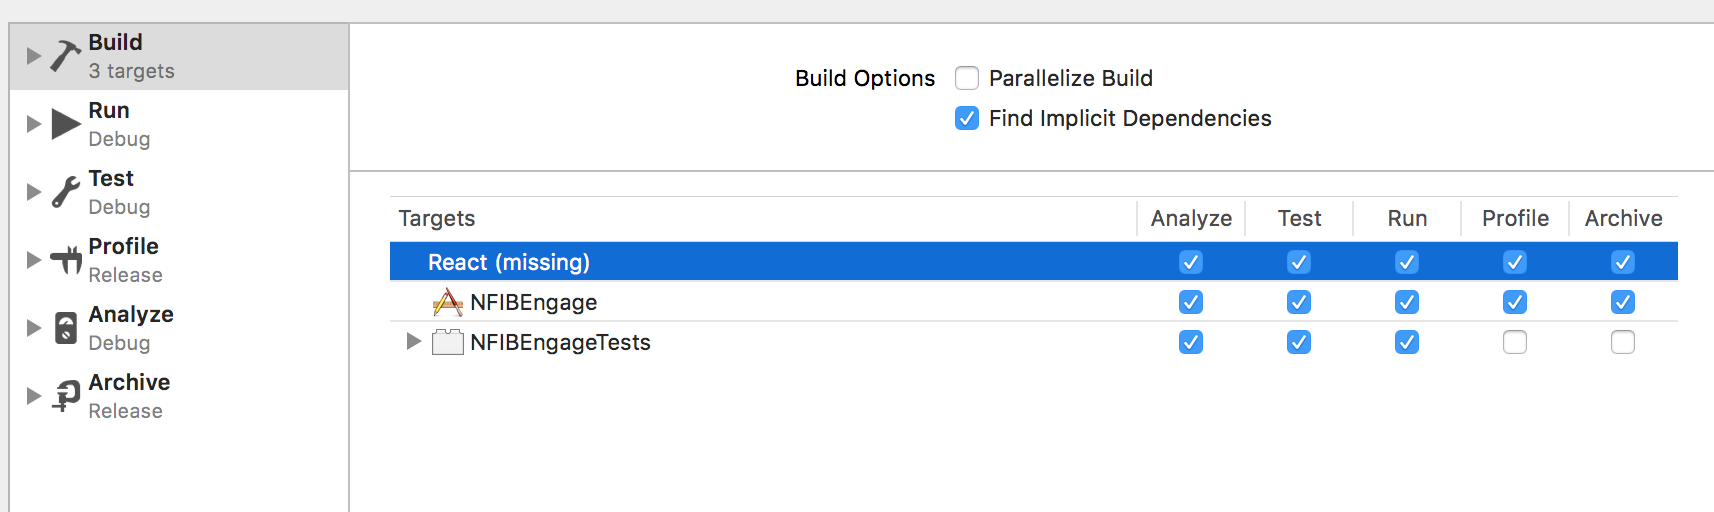Enable Archive for NFIBEngageTests target

tap(1623, 342)
